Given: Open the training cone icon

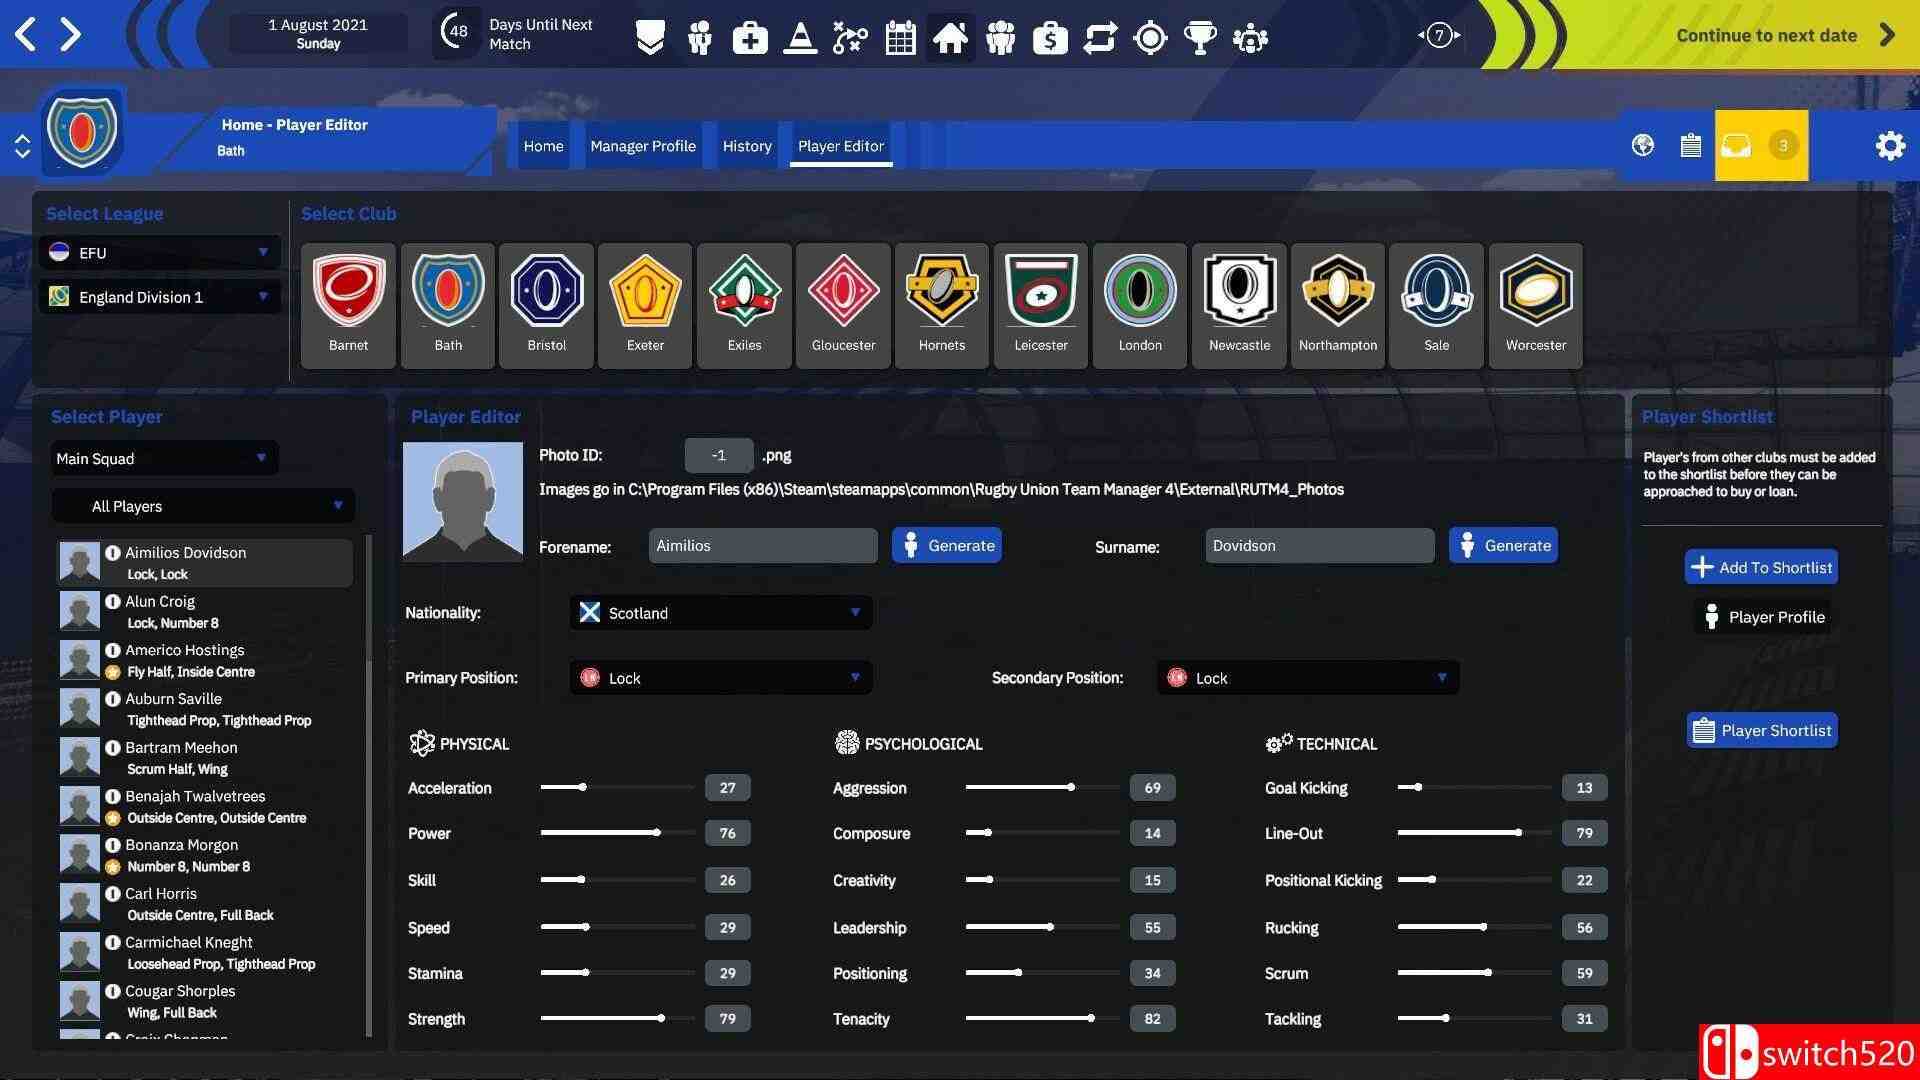Looking at the screenshot, I should (800, 38).
